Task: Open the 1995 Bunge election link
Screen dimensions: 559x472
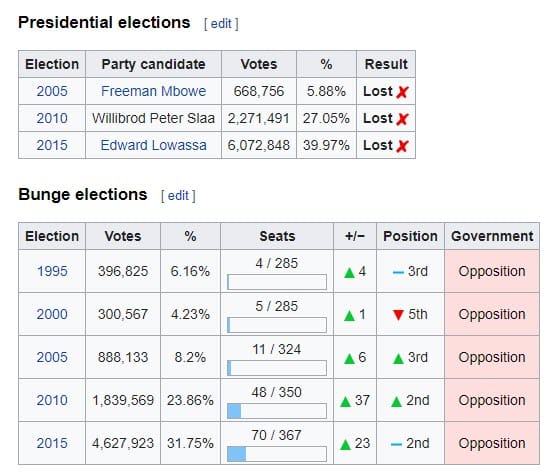Action: [52, 271]
